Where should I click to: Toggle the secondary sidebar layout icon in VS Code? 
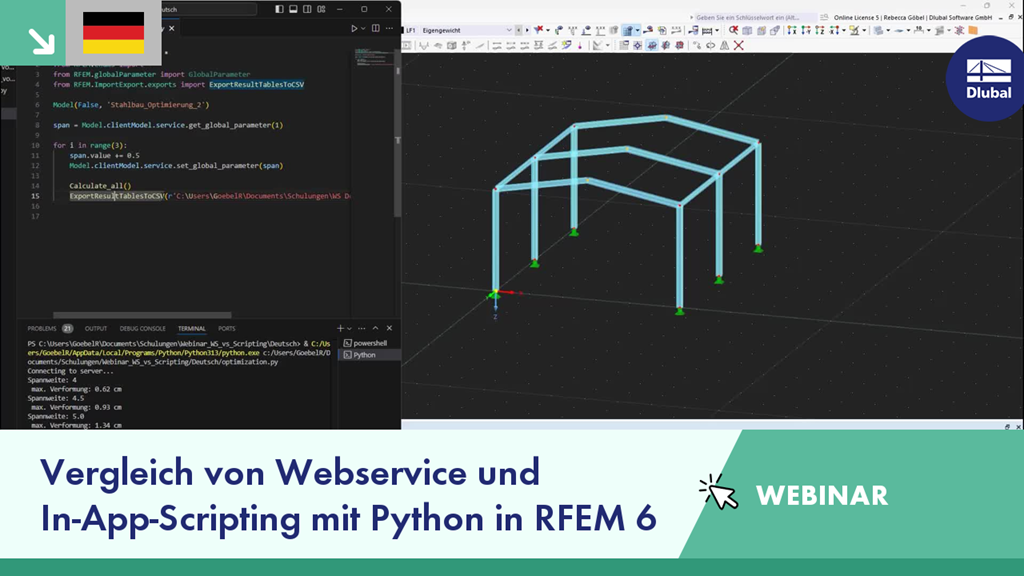(x=307, y=9)
